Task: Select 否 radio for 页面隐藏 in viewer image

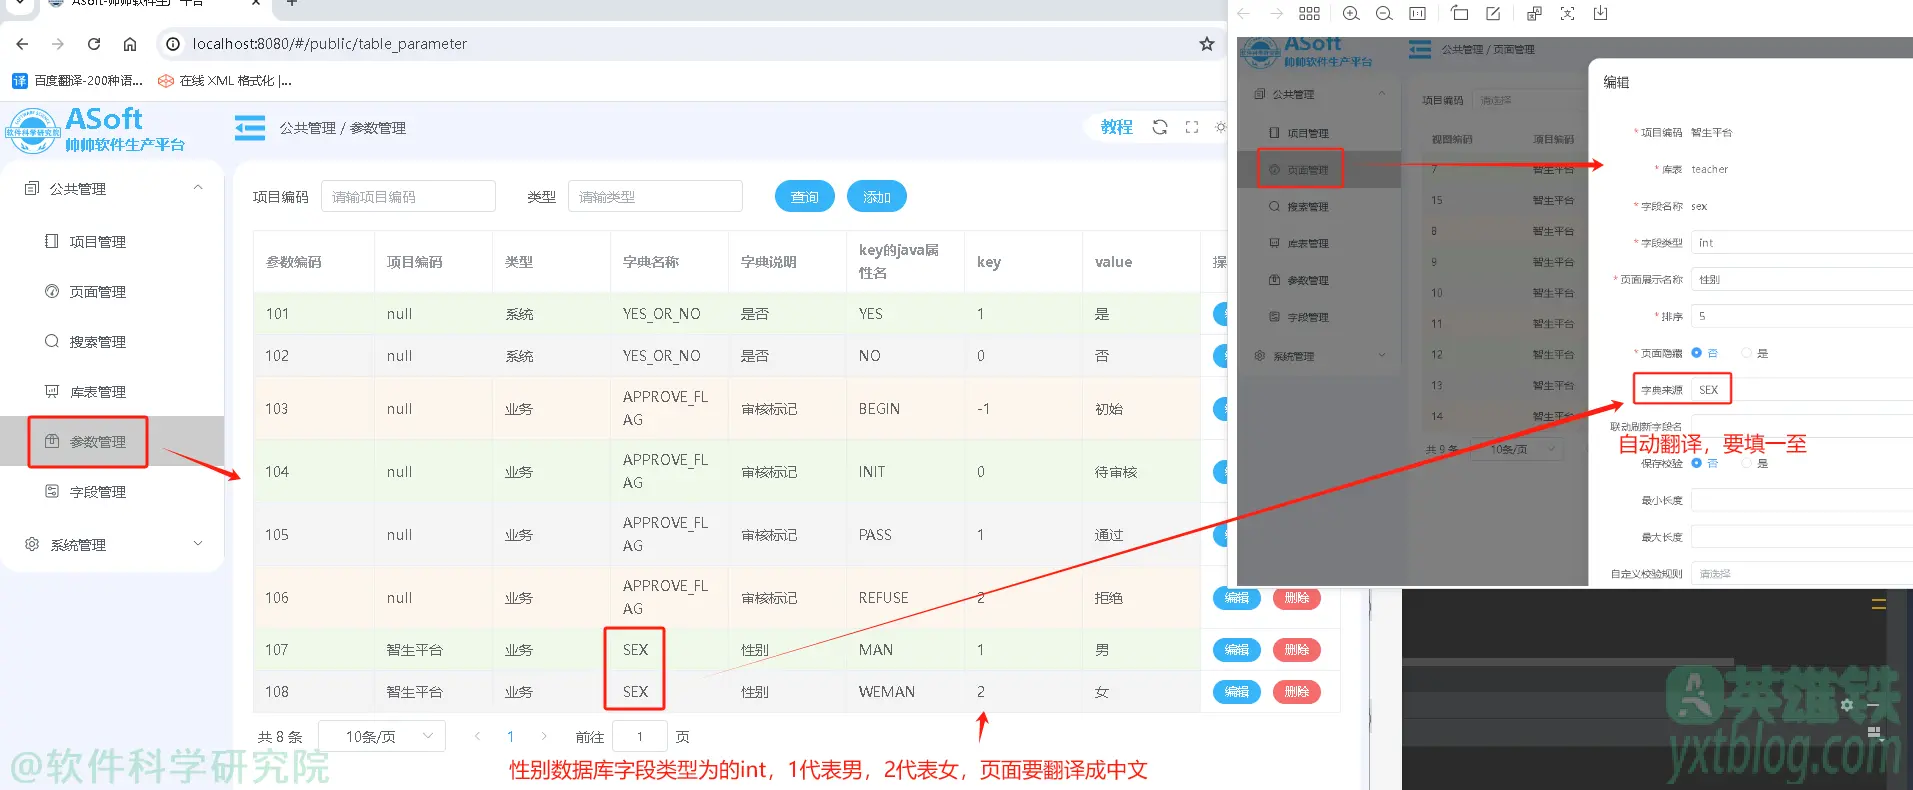Action: (x=1696, y=353)
